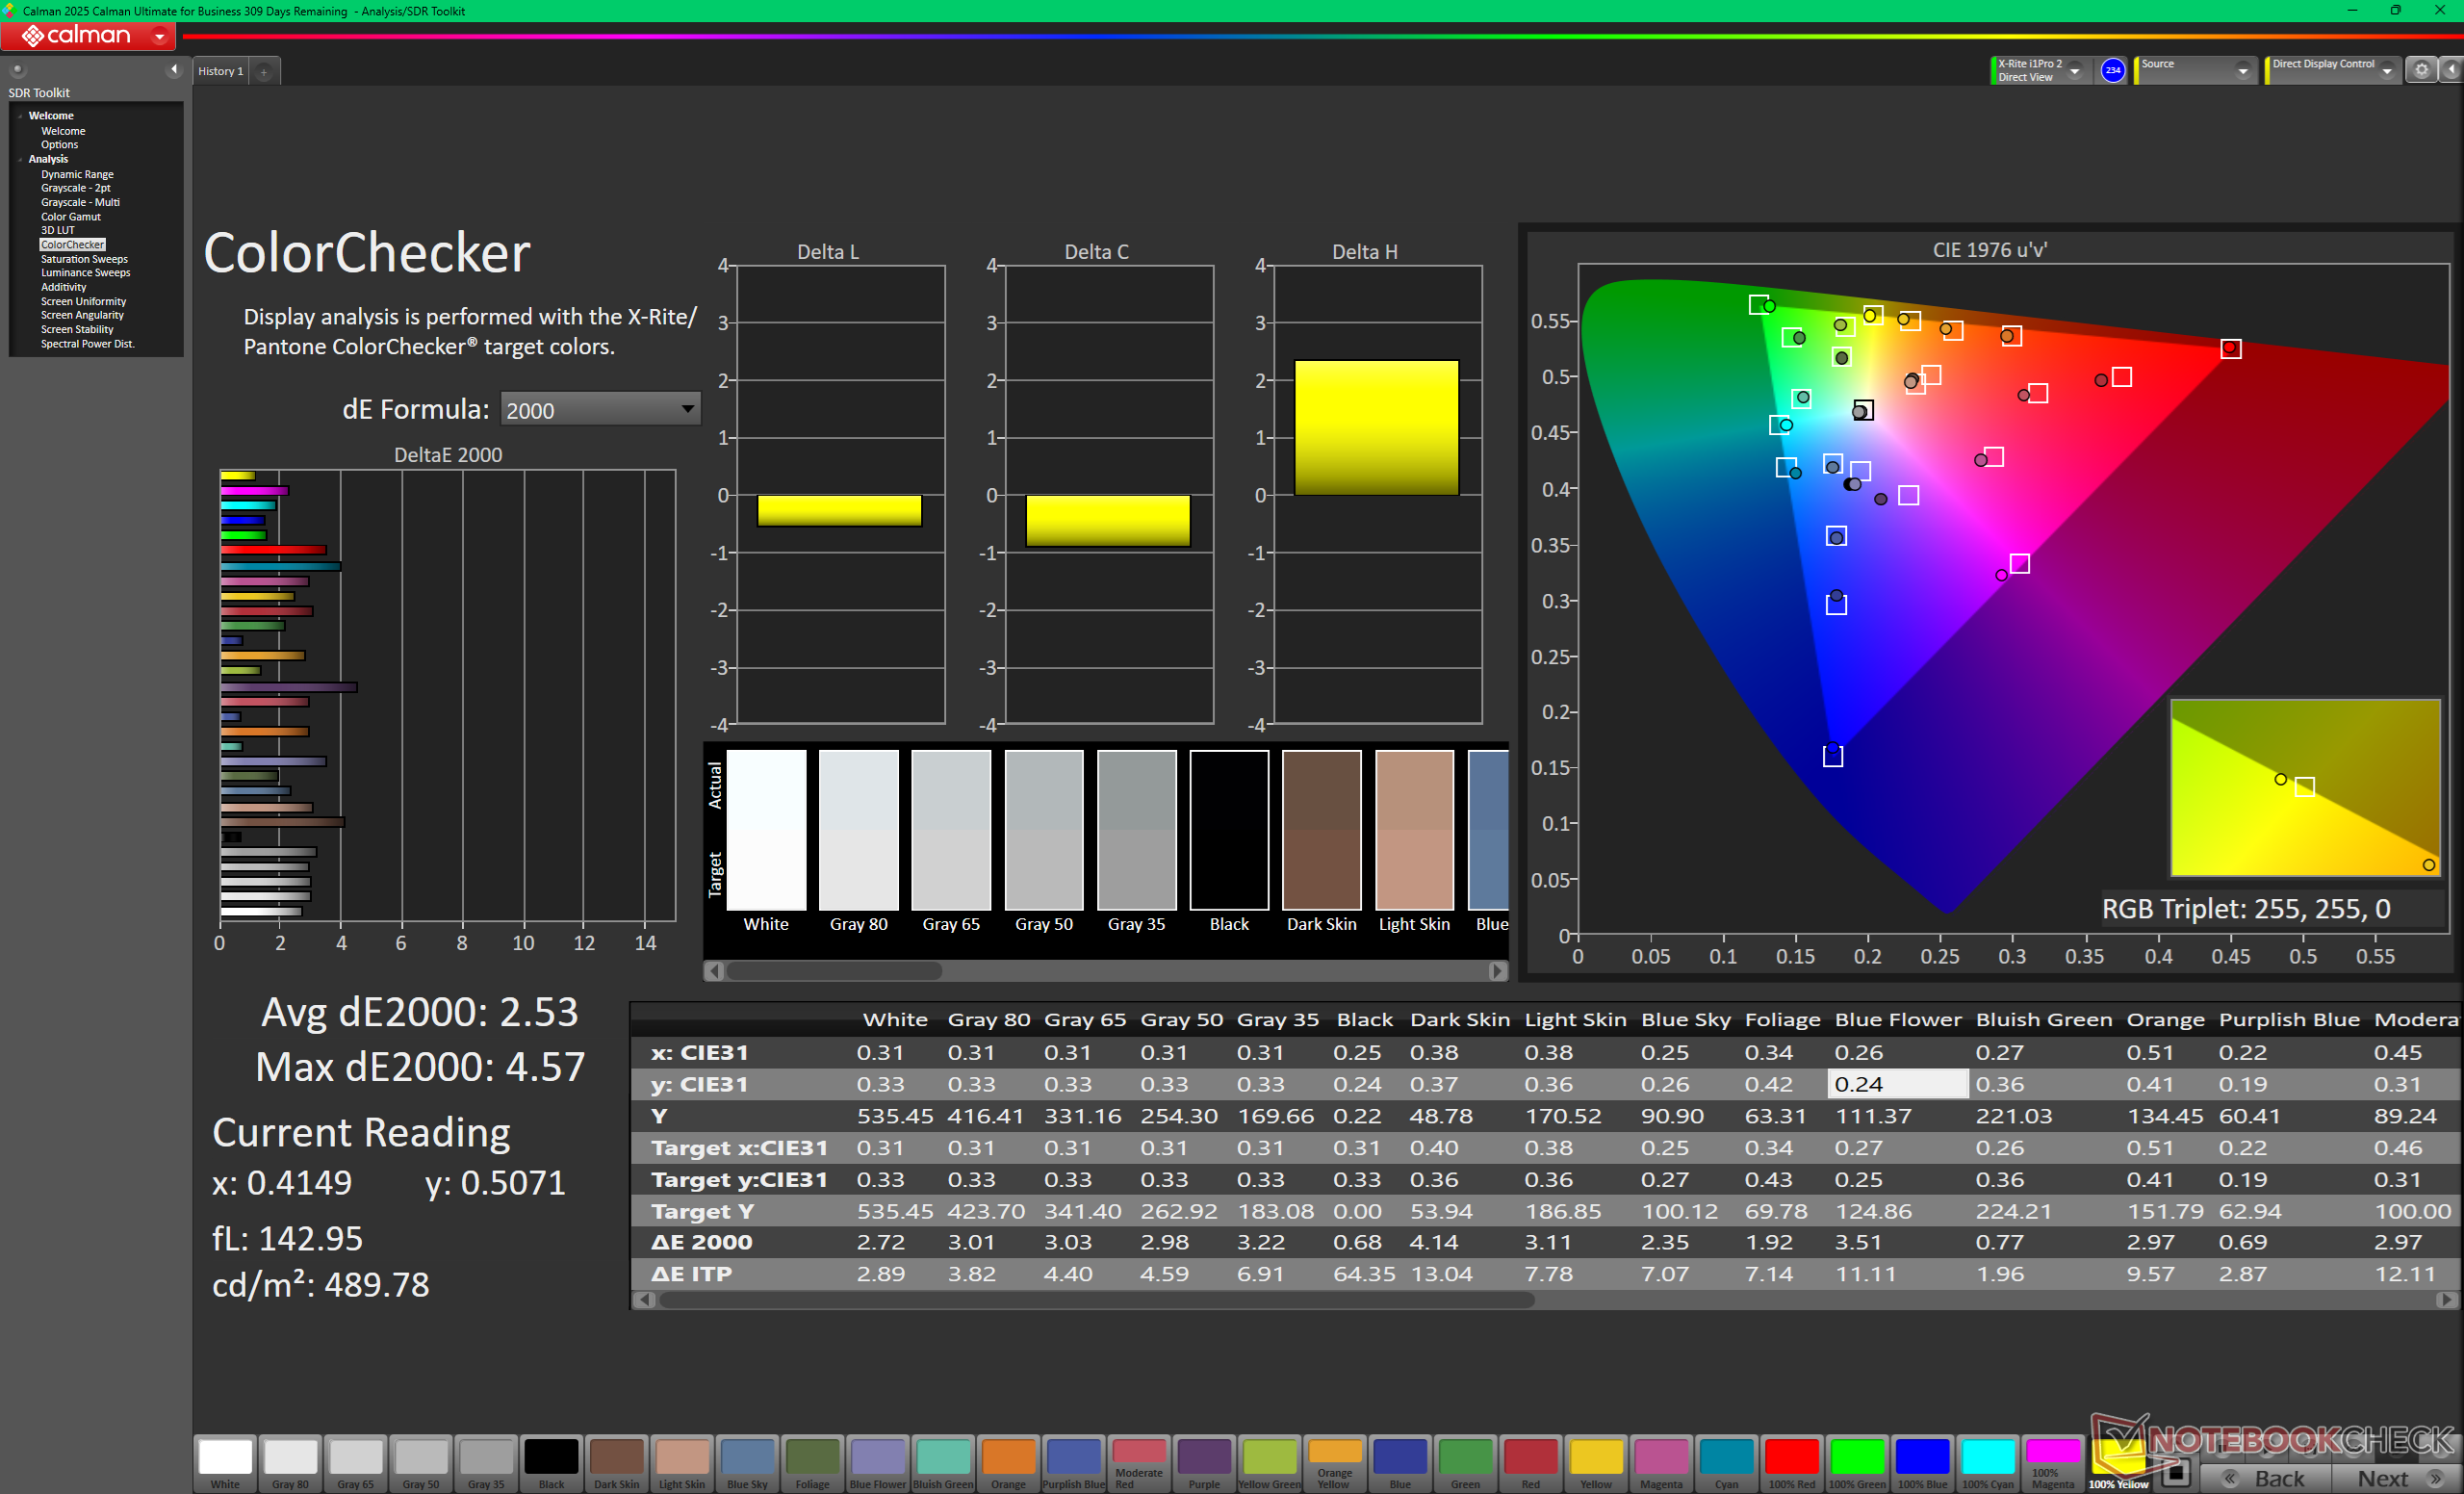Select the 100% Green patch
Screen dimensions: 2464x1494
1857,1464
